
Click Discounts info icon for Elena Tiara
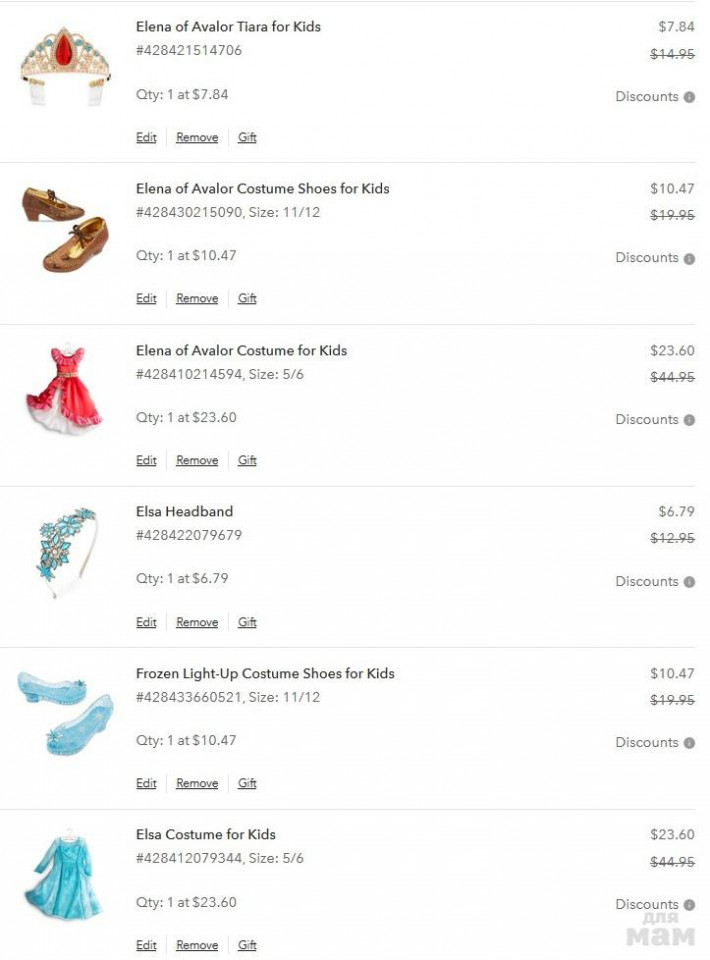tap(689, 97)
